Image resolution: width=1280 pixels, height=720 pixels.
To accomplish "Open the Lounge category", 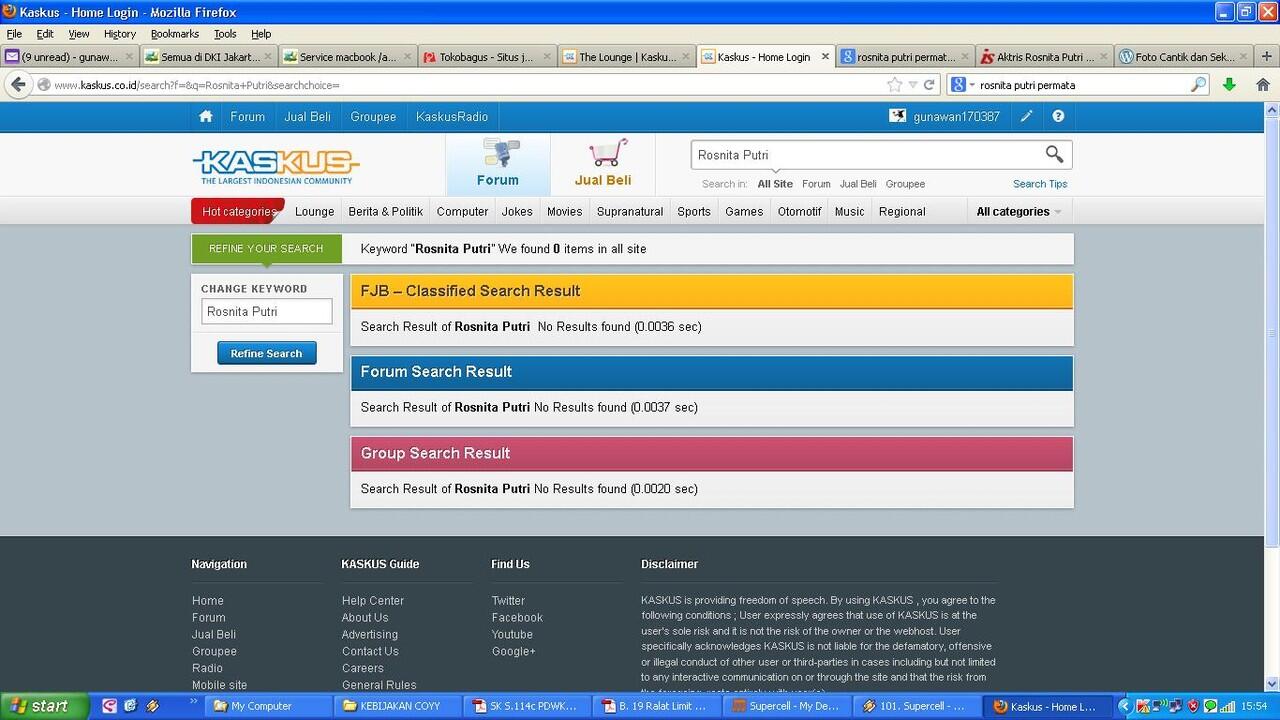I will point(314,211).
